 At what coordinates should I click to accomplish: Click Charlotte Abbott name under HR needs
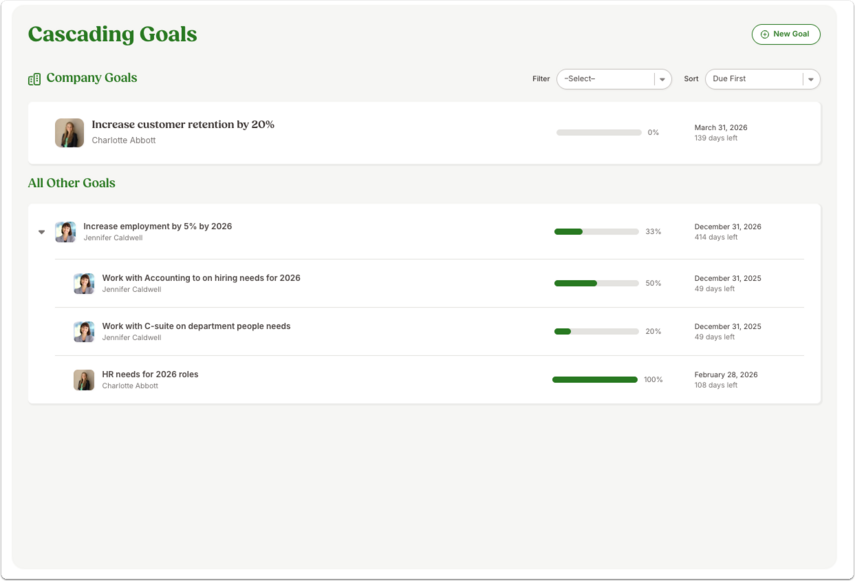click(130, 386)
